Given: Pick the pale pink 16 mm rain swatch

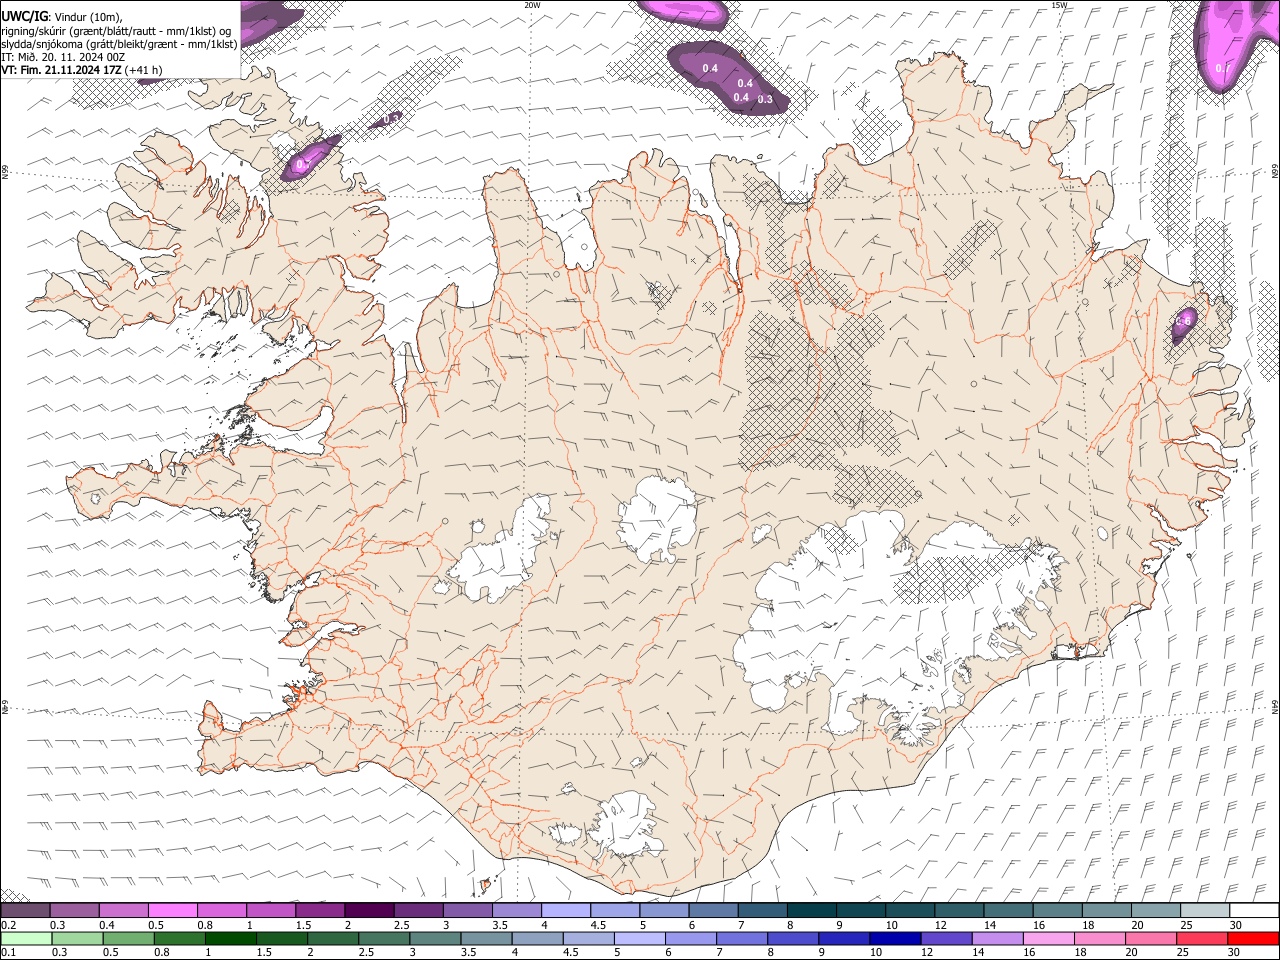Looking at the screenshot, I should [x=1049, y=938].
